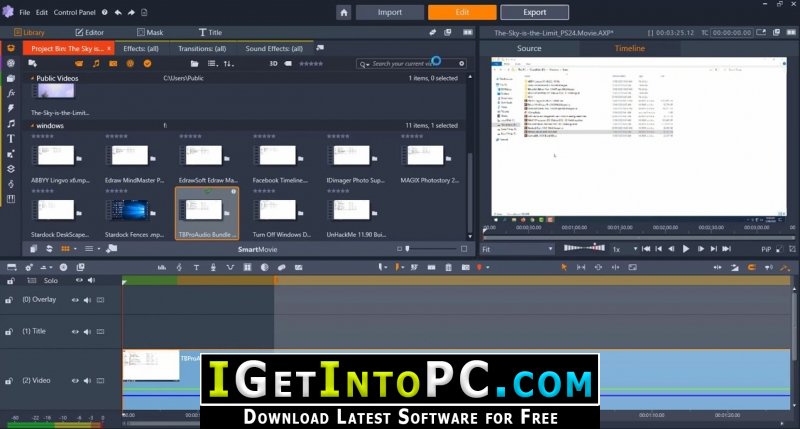Toggle the audio filter in the library toolbar
The image size is (800, 429).
96,64
